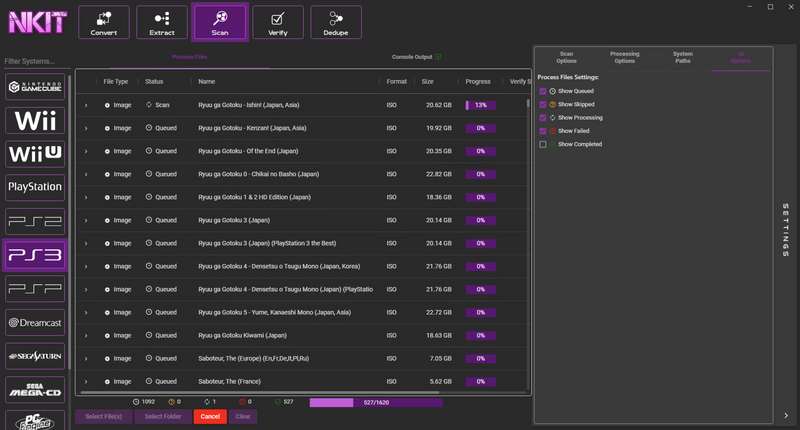Viewport: 800px width, 430px height.
Task: Expand the Ryuu ga Gotoku - Kenzan! row
Action: pyautogui.click(x=86, y=128)
